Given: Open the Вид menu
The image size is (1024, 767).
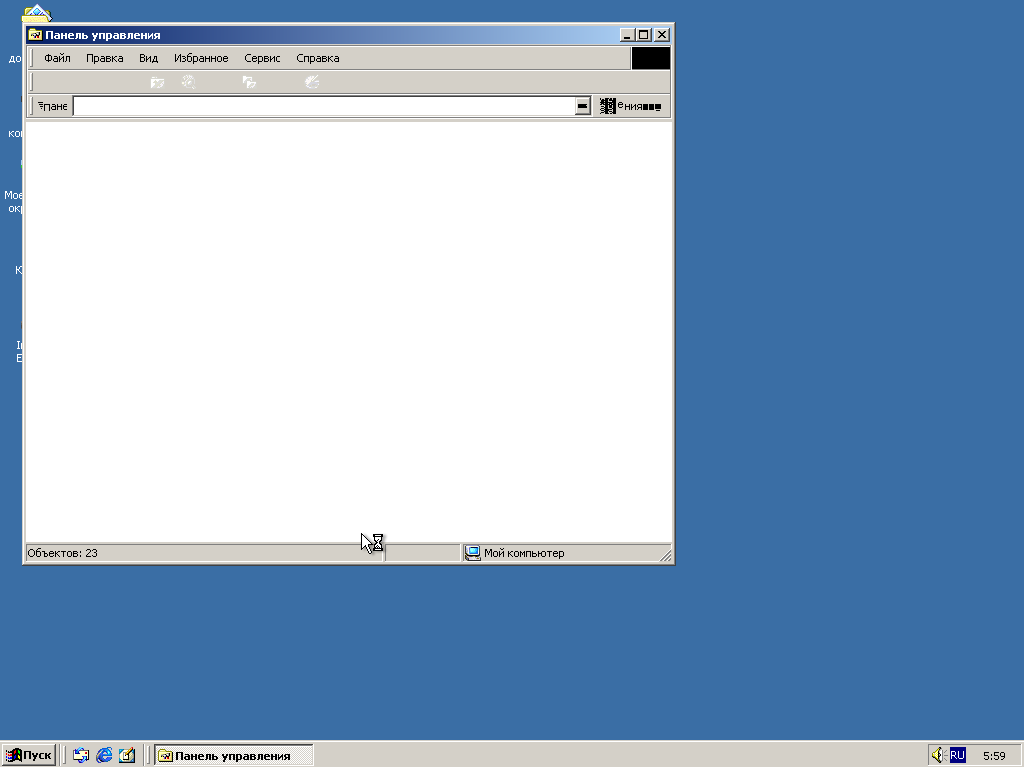Looking at the screenshot, I should [x=148, y=58].
